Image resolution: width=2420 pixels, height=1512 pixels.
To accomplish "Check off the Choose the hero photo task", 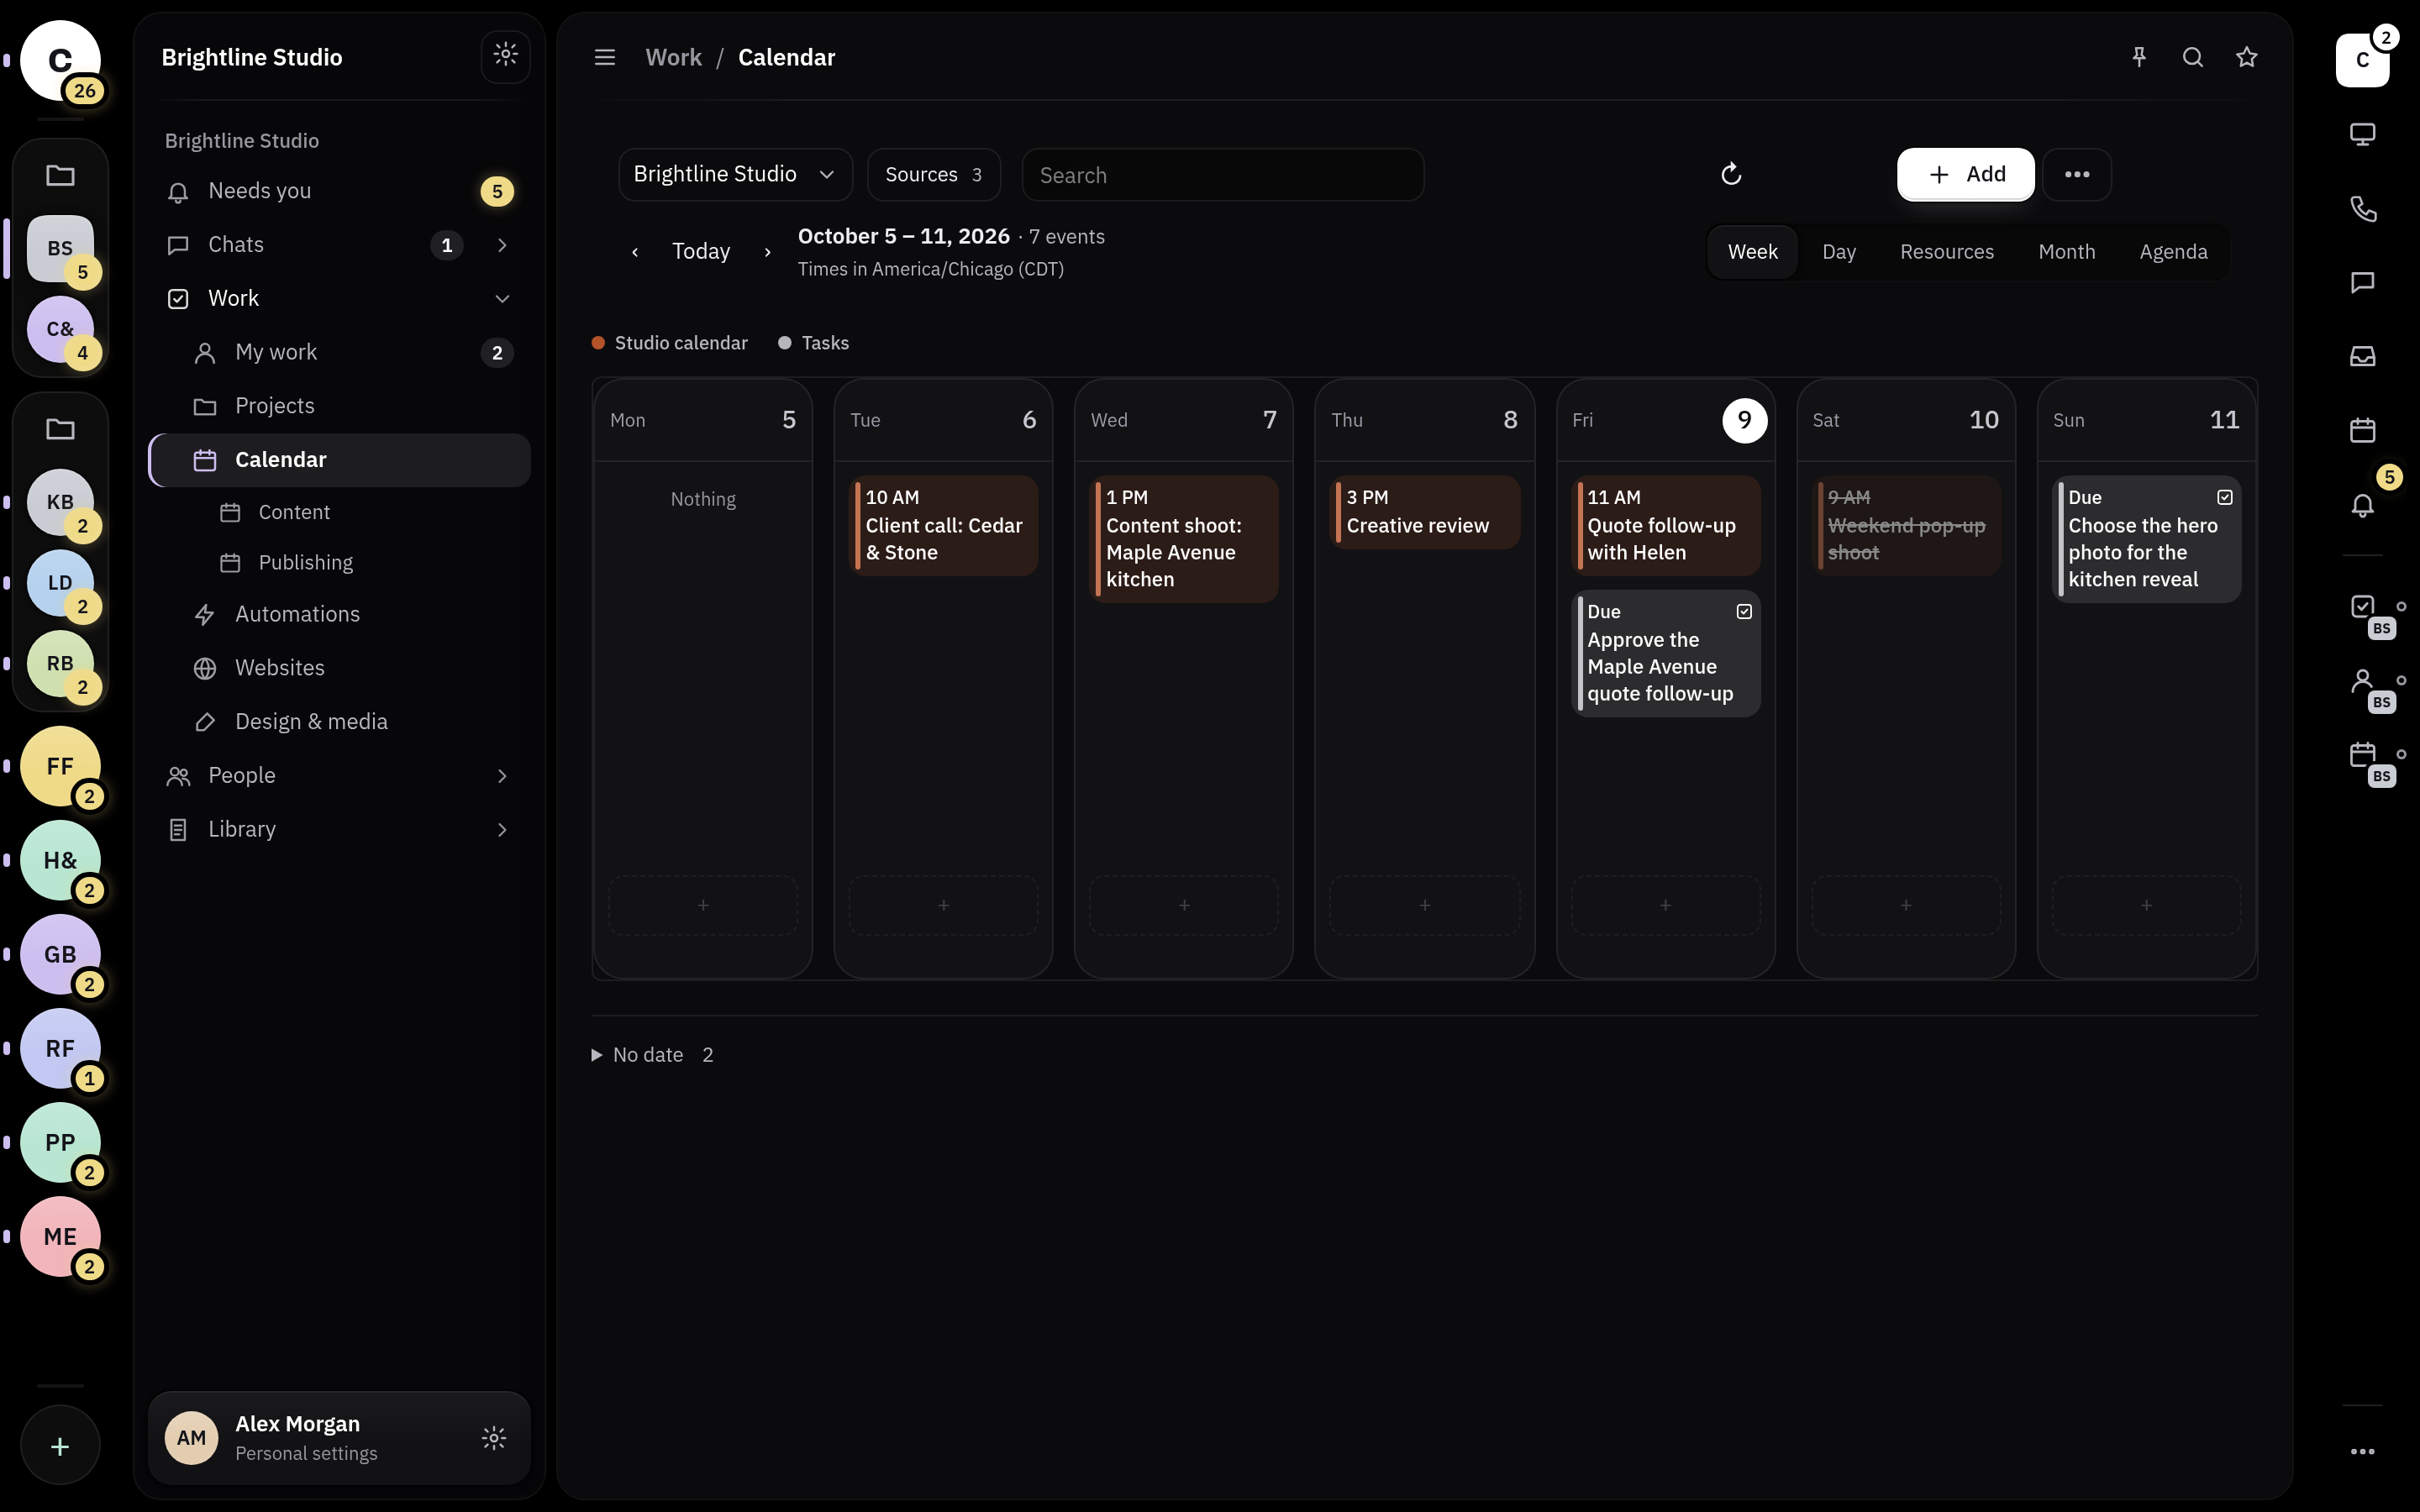I will [2225, 497].
